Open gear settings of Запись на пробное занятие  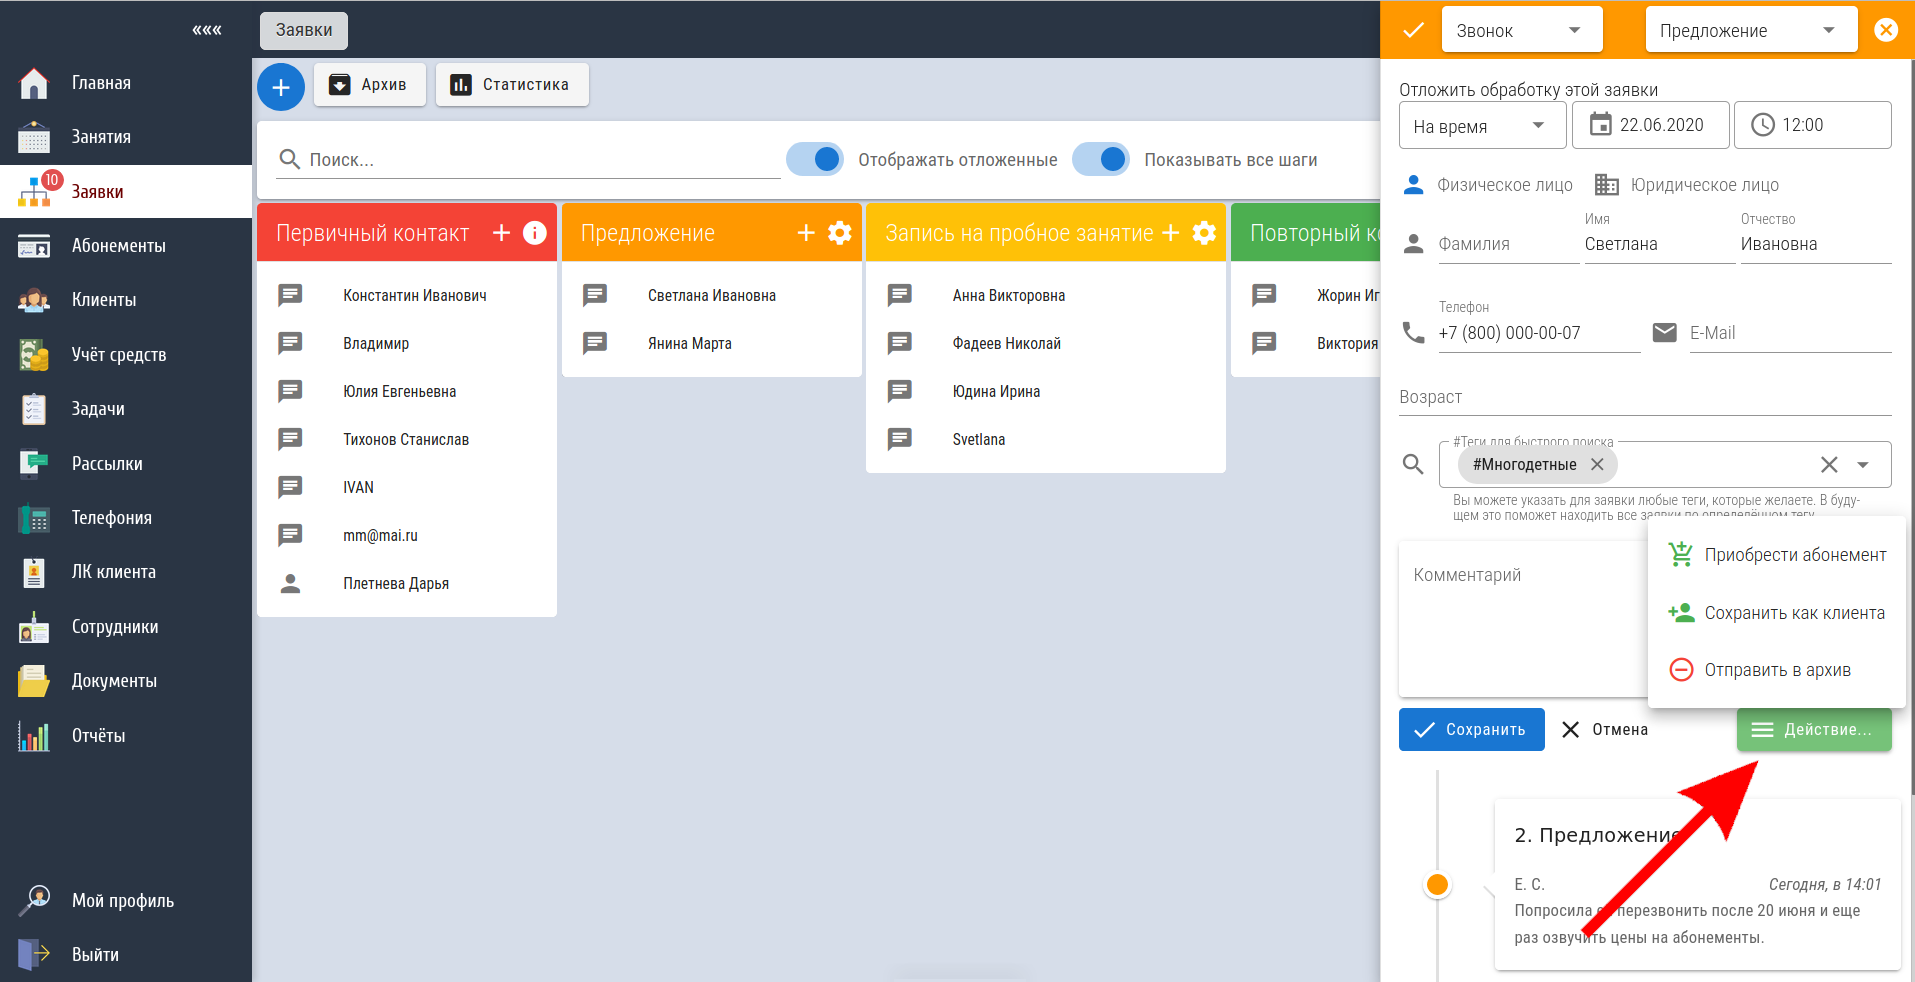coord(1205,233)
